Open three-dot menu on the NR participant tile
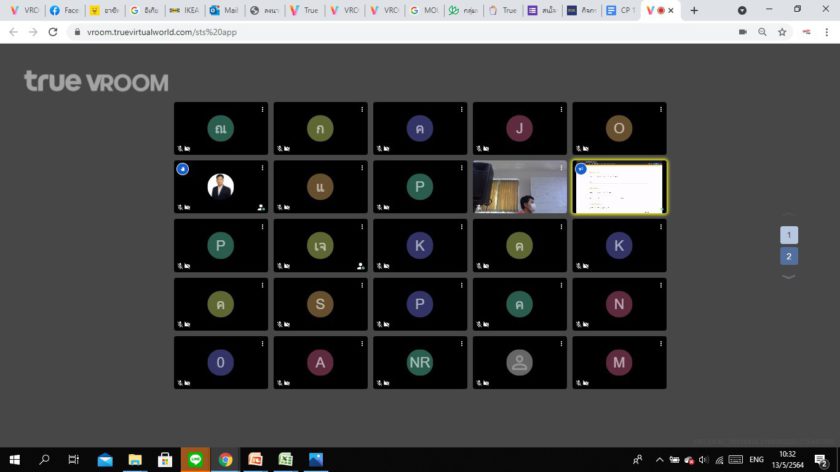The height and width of the screenshot is (472, 840). tap(462, 343)
